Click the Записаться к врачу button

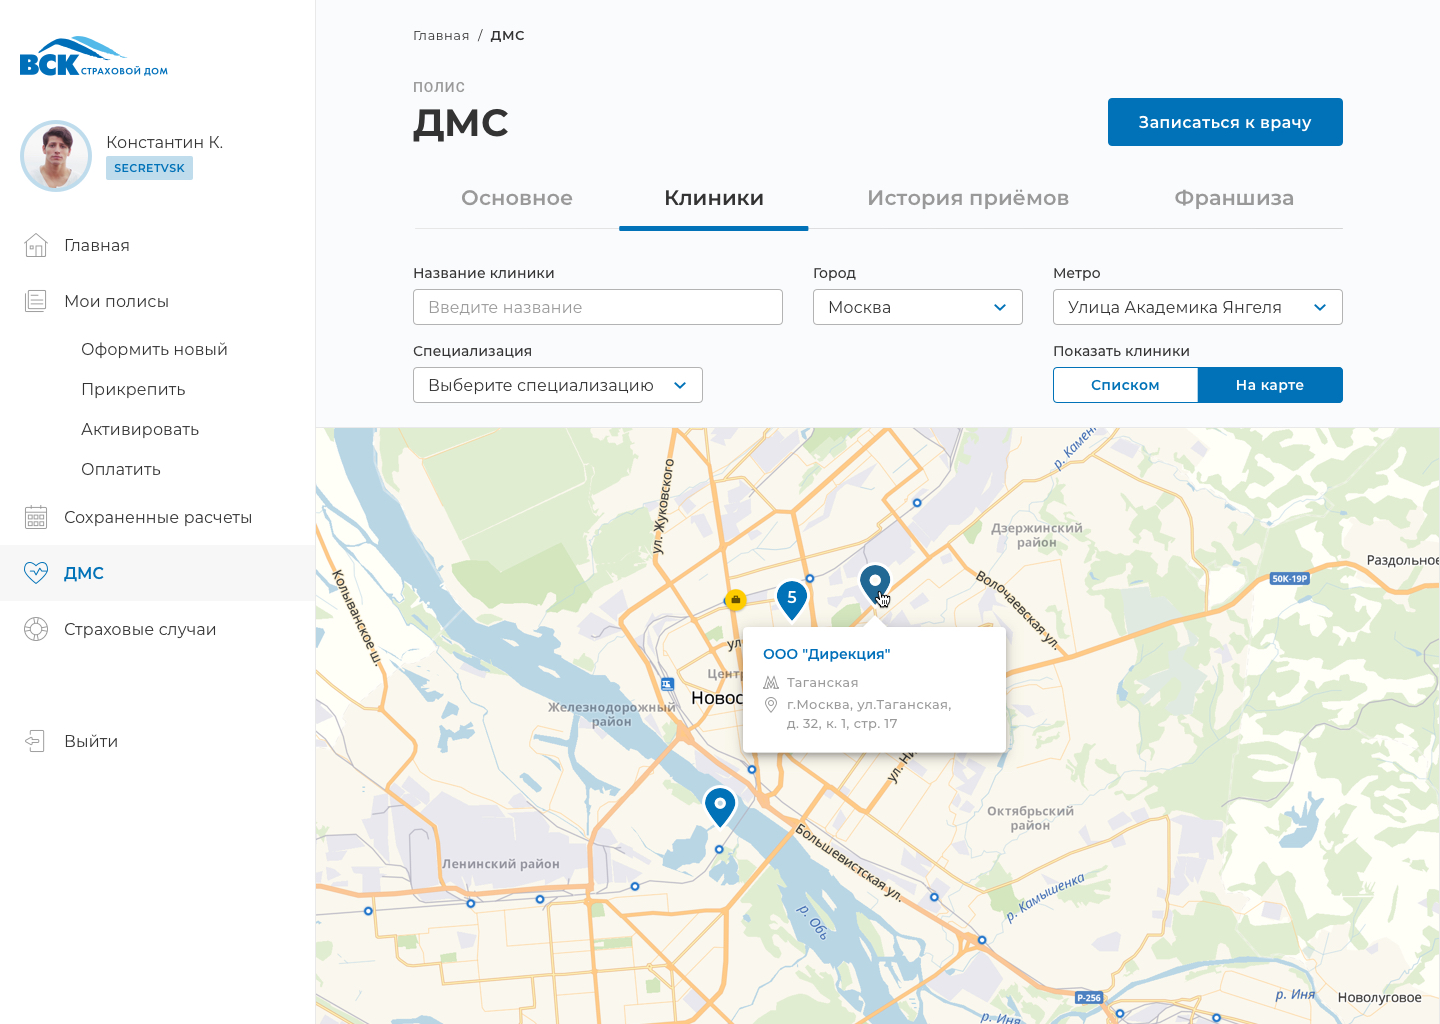click(1225, 122)
